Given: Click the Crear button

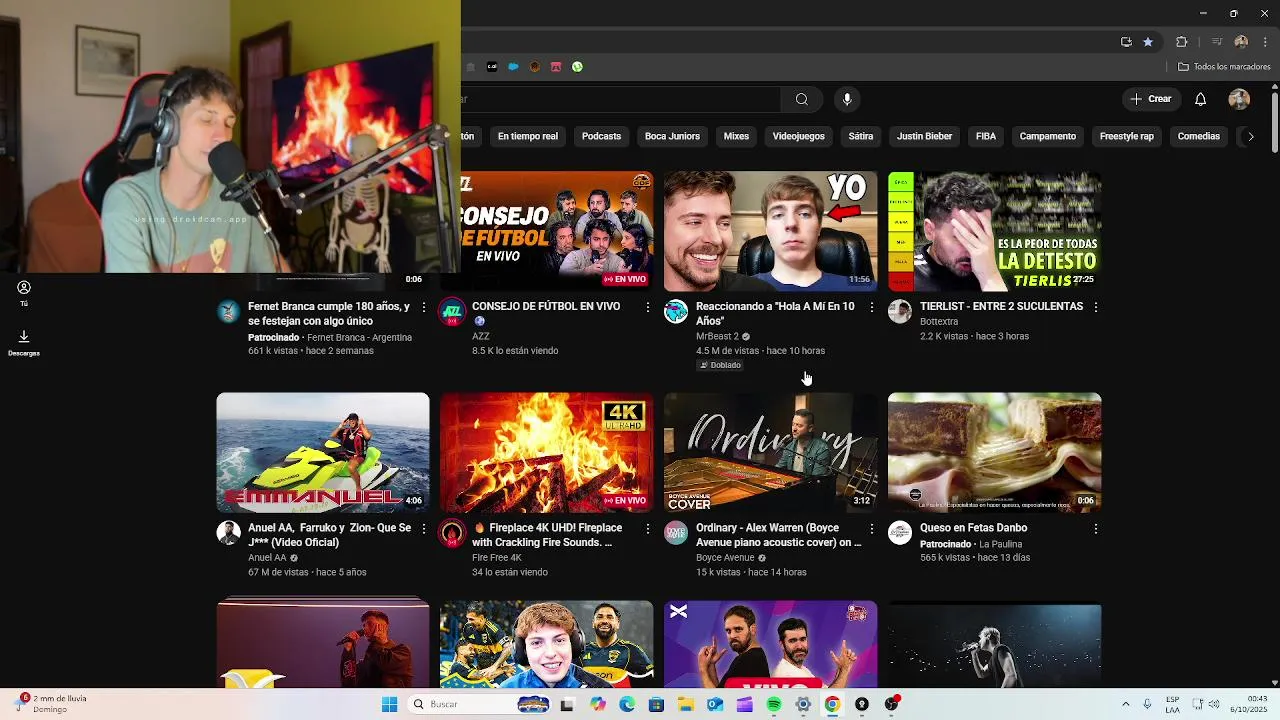Looking at the screenshot, I should tap(1151, 99).
